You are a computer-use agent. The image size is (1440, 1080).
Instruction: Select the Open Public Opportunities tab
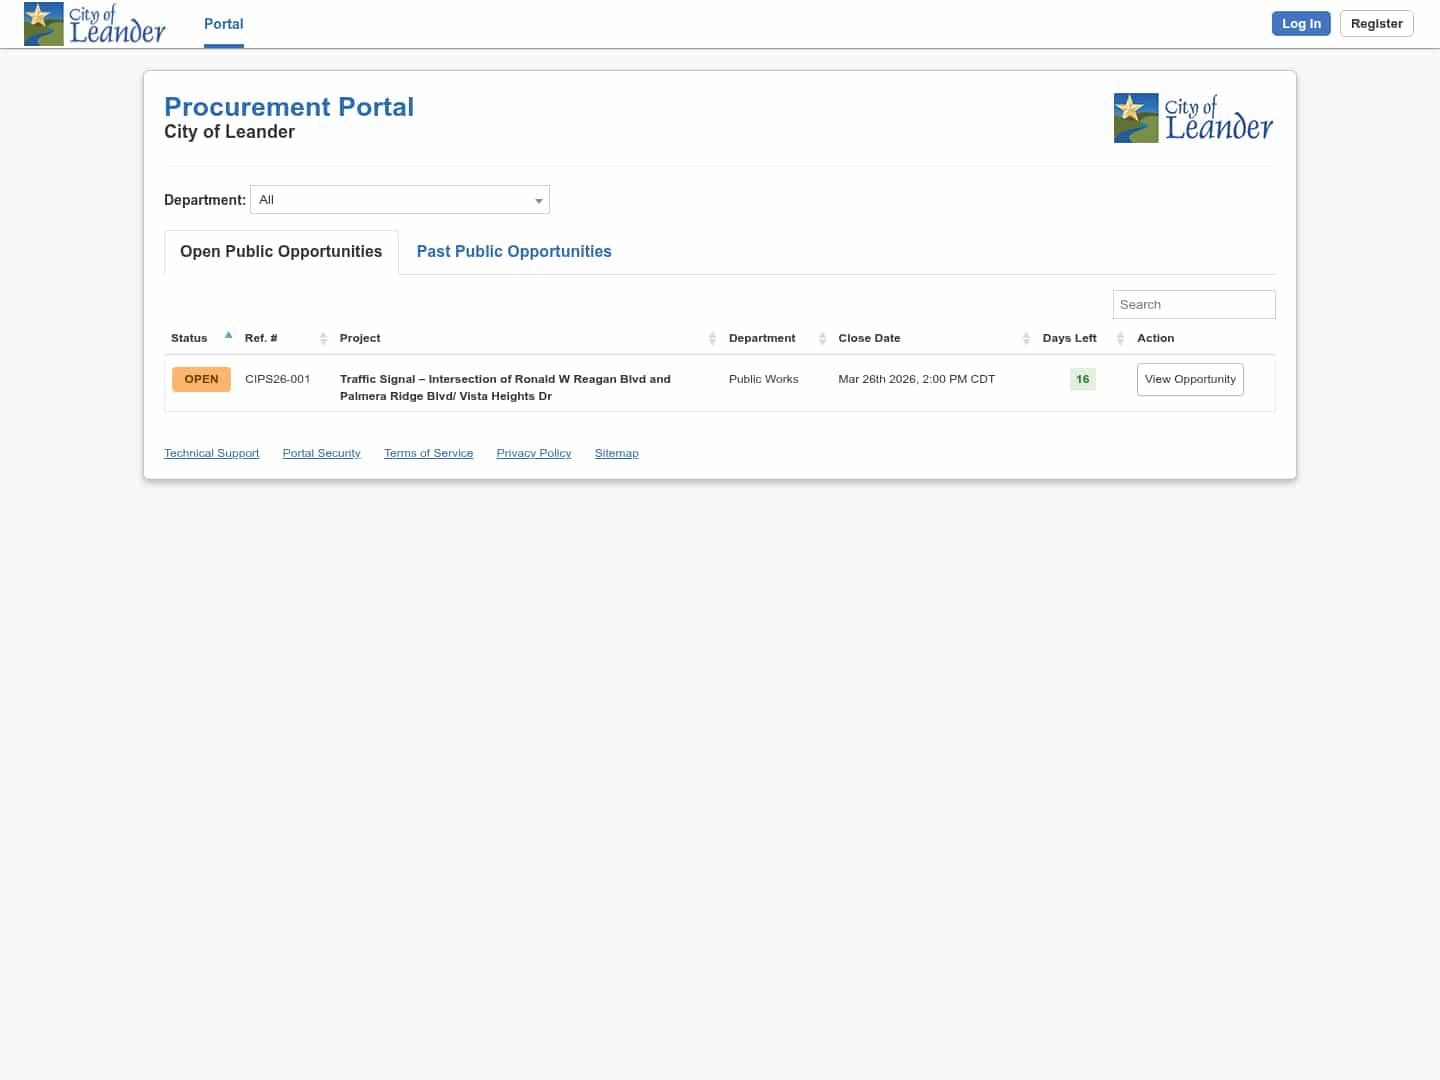[x=280, y=251]
